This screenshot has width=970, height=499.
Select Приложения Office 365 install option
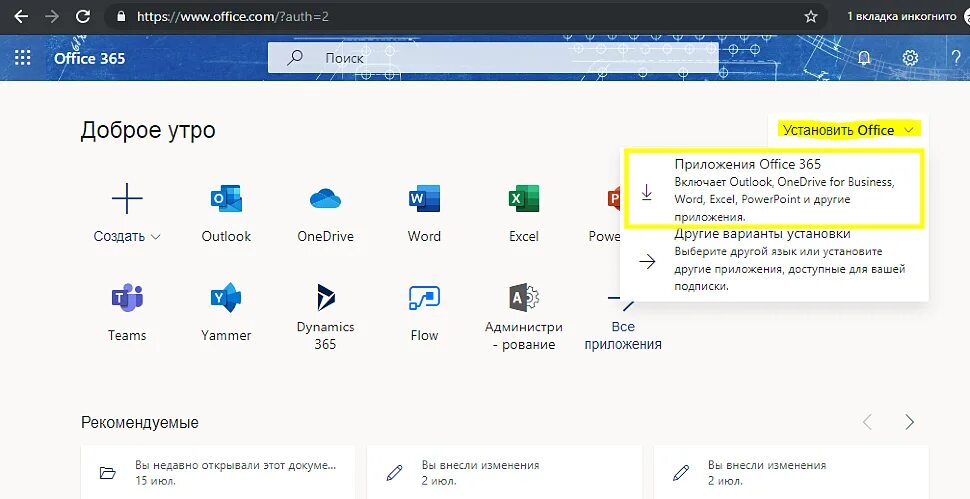point(774,189)
